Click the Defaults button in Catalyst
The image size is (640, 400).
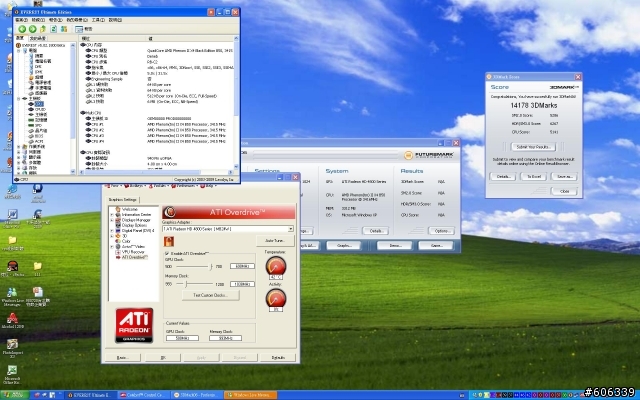(x=278, y=358)
